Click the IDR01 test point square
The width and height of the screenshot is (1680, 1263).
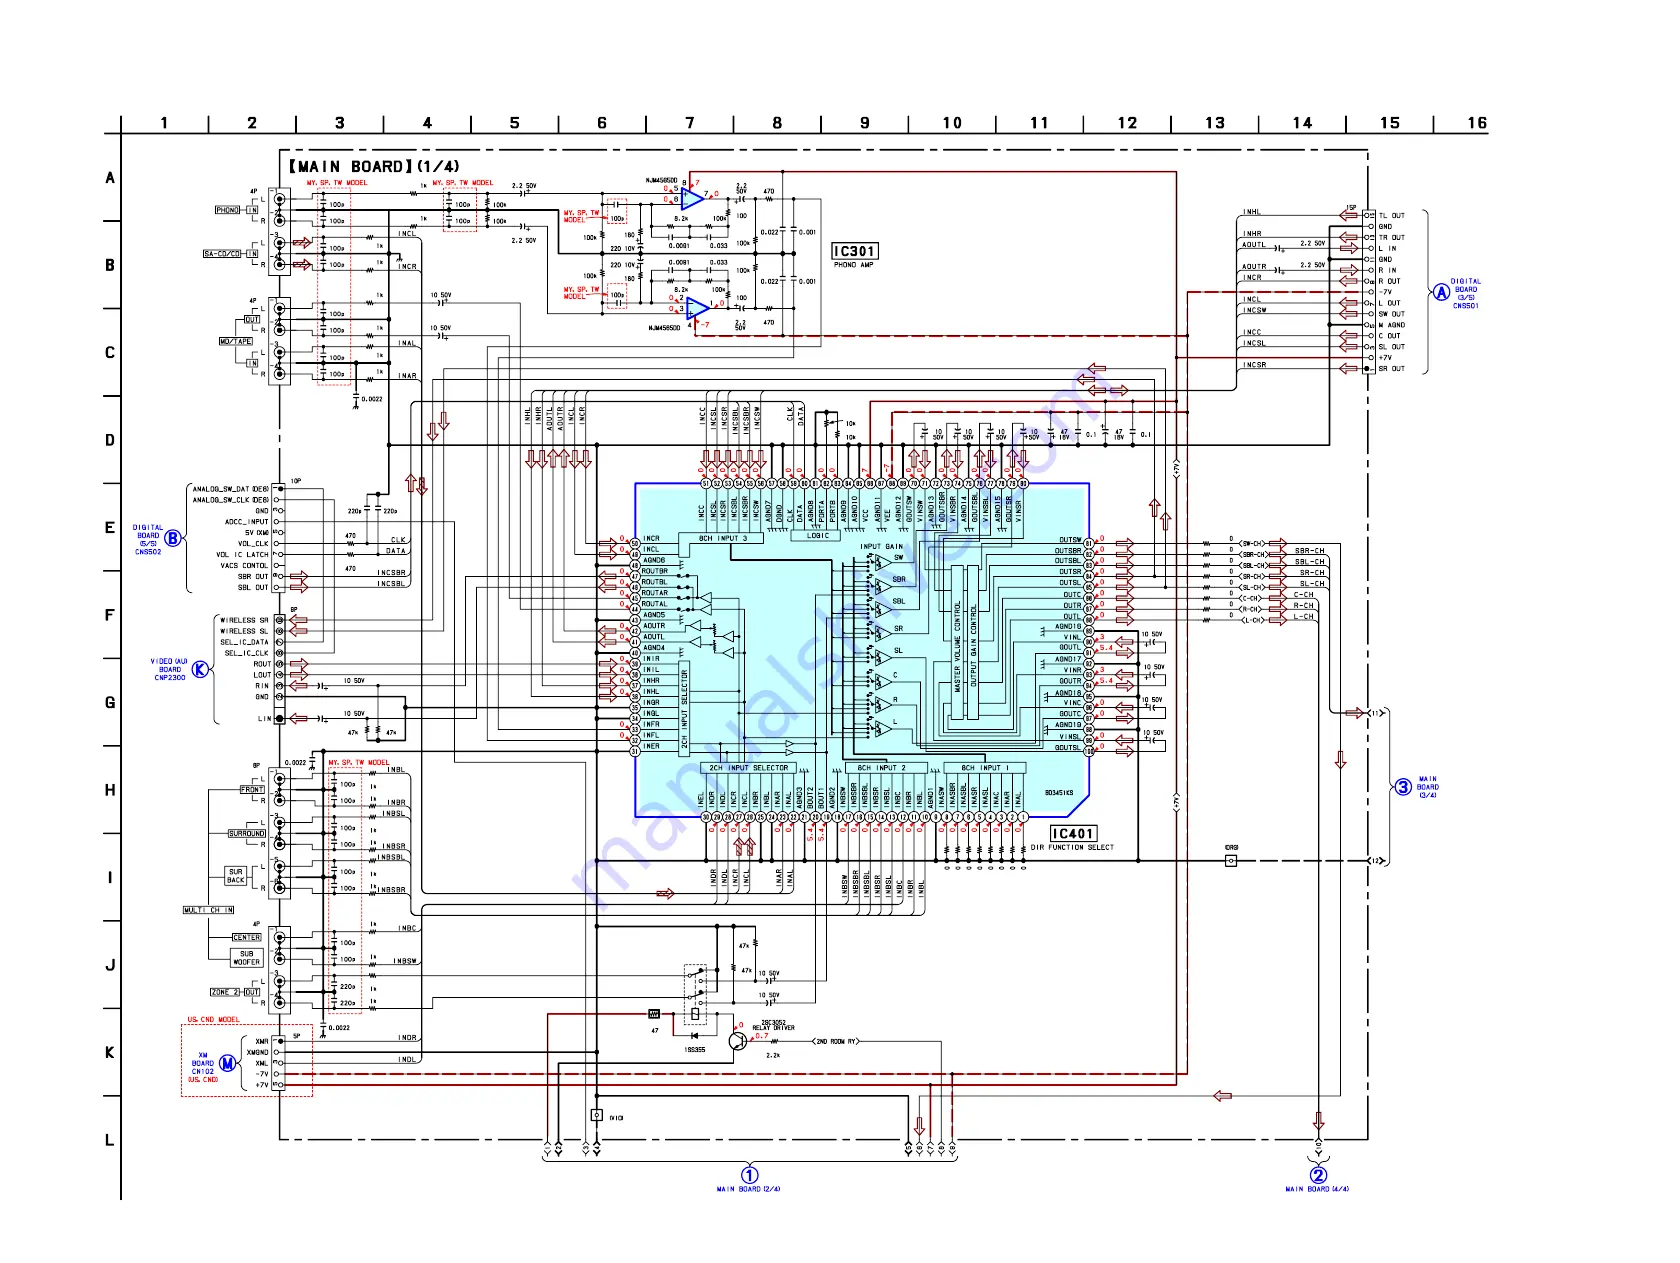click(1231, 860)
